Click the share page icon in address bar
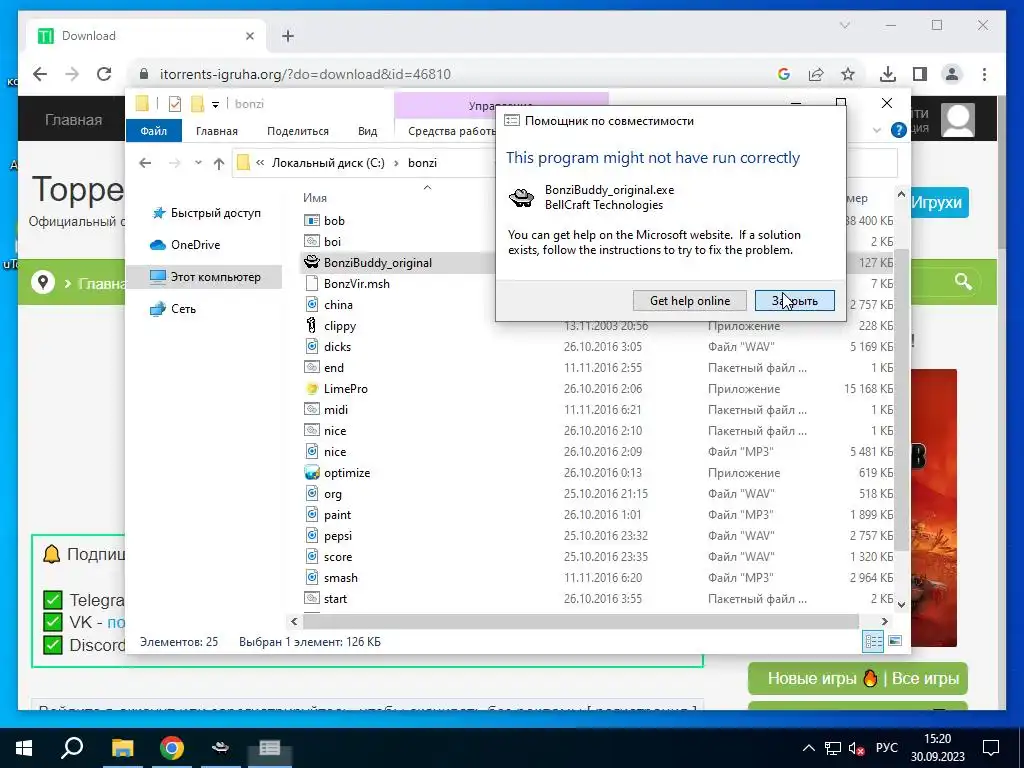The image size is (1024, 768). click(816, 74)
